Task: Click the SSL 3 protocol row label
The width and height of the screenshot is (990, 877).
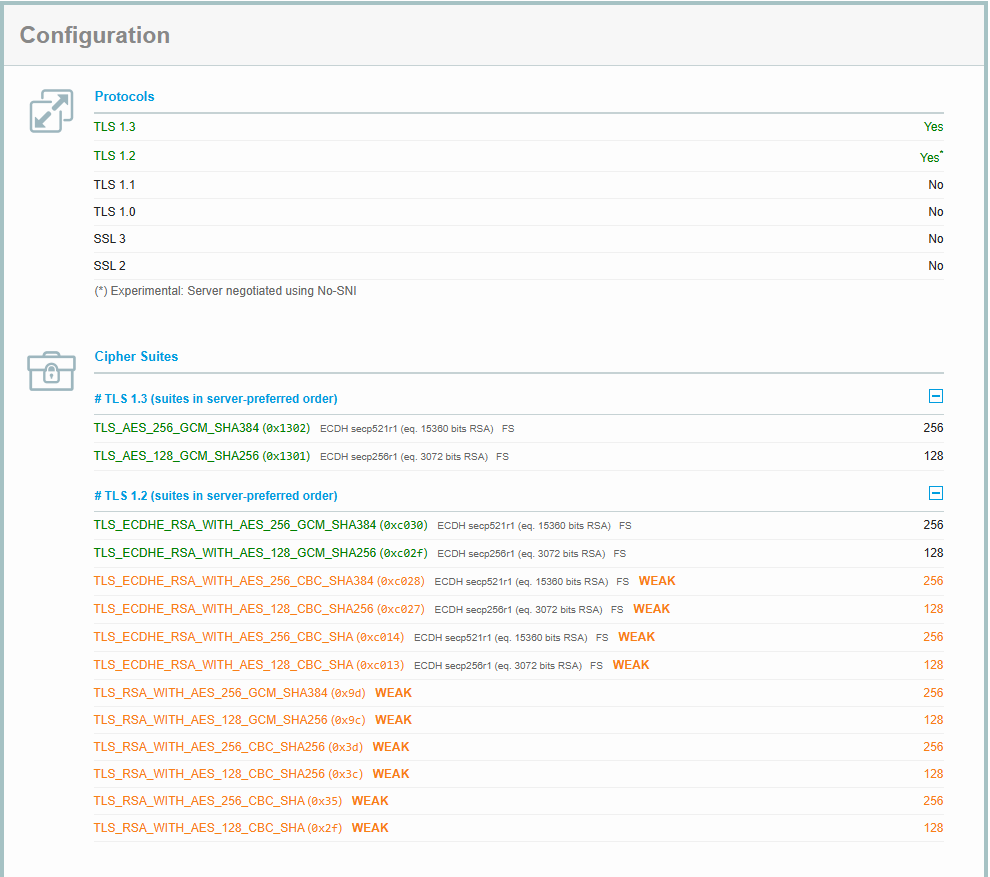Action: (110, 239)
